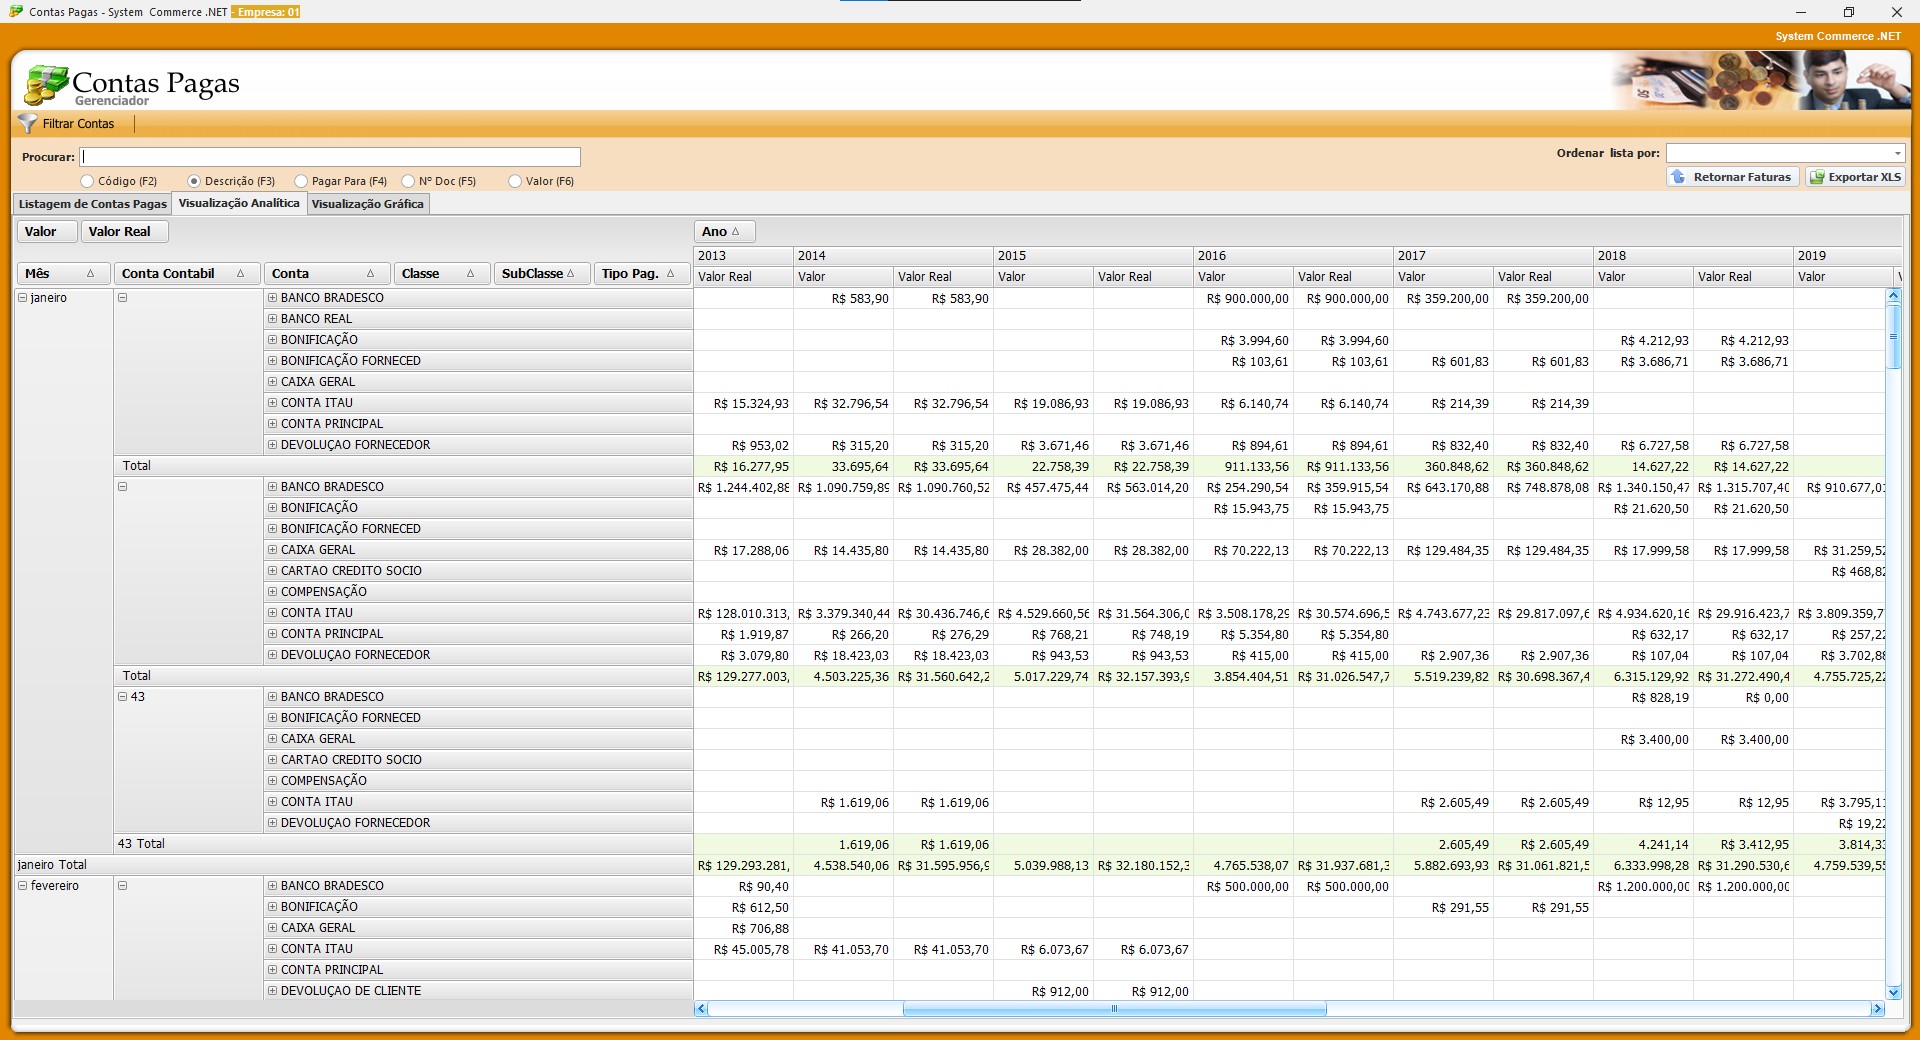
Task: Click horizontal scrollbar right arrow
Action: pos(1877,1009)
